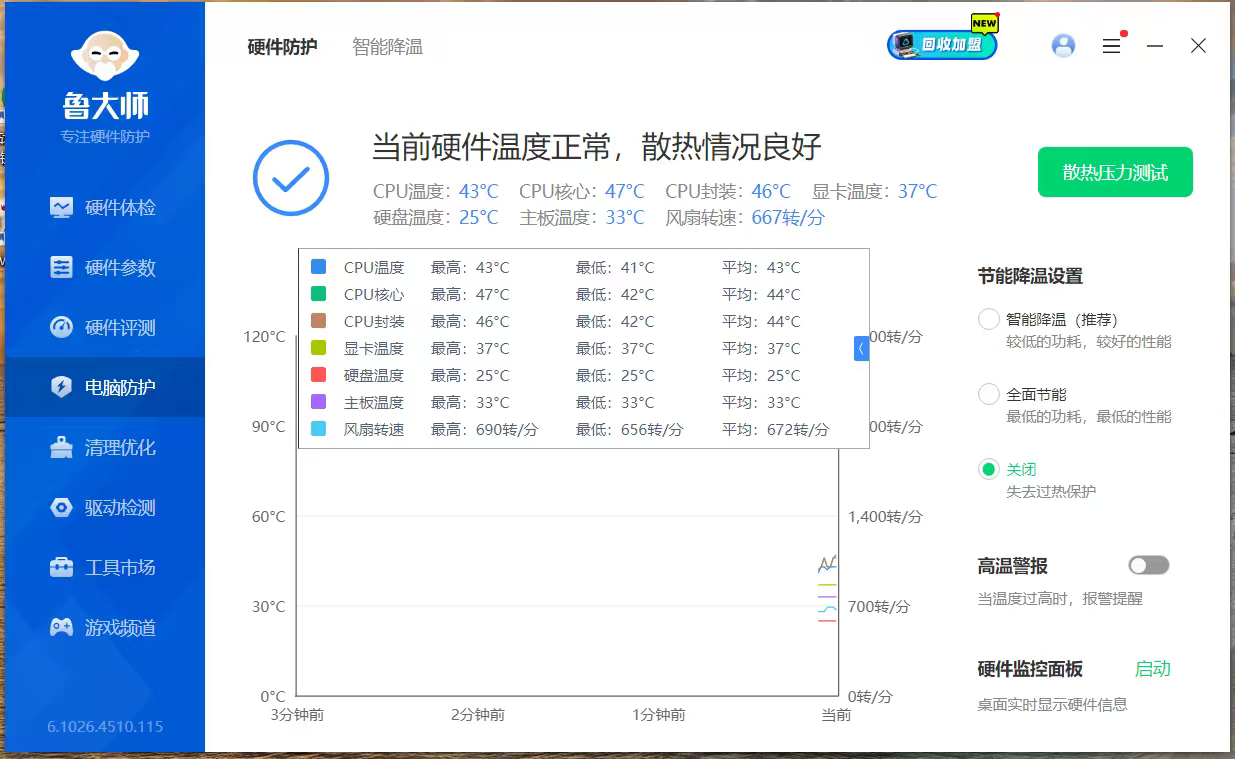Open 驱动检测 using its gear icon
1235x759 pixels.
click(62, 508)
